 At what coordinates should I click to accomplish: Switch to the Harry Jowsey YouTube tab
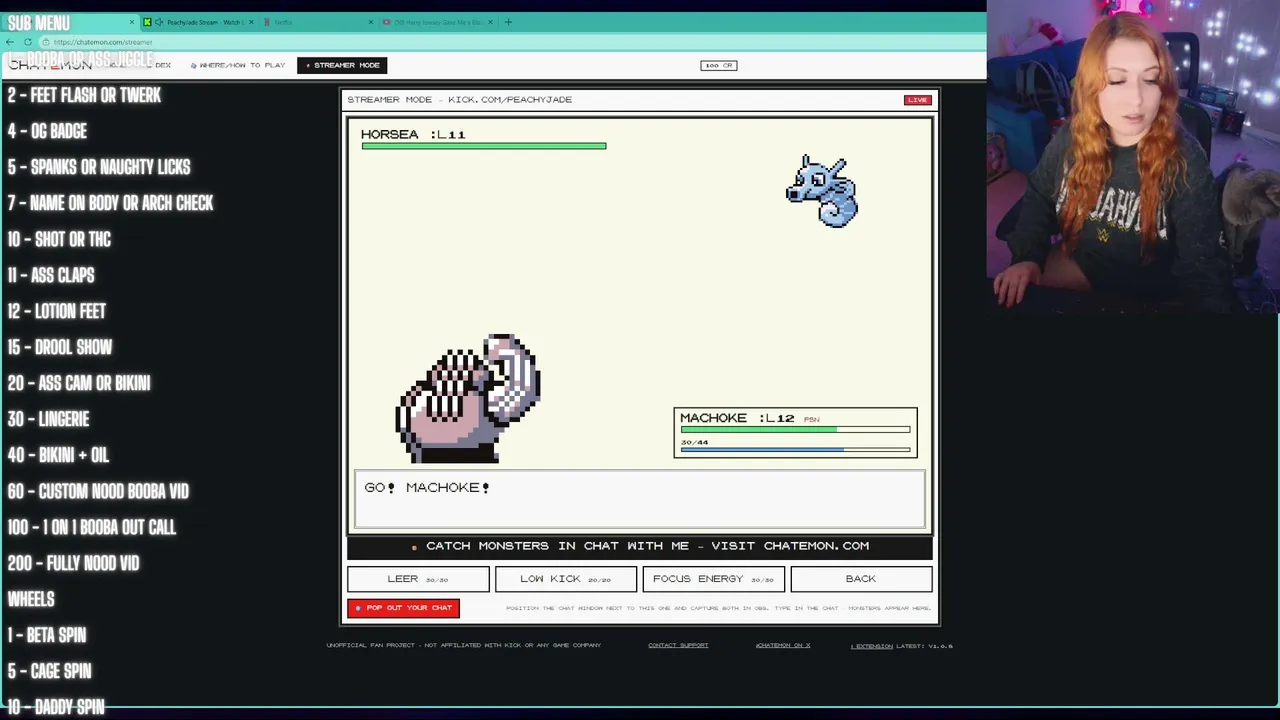coord(438,22)
